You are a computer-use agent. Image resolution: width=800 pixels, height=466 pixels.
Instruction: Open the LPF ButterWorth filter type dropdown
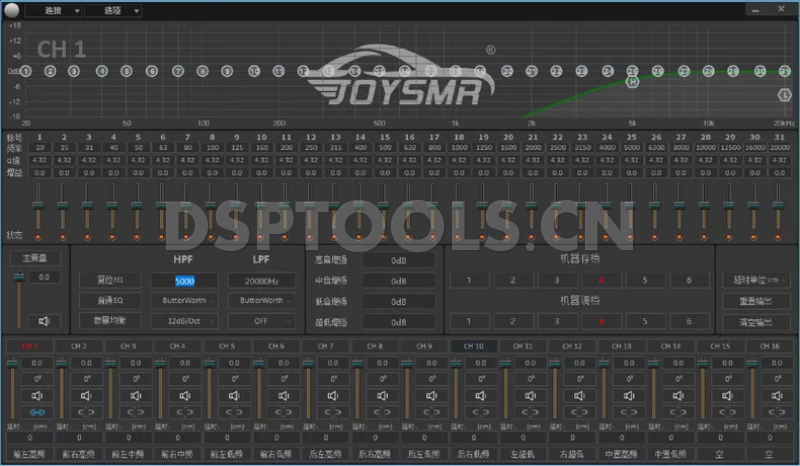262,301
